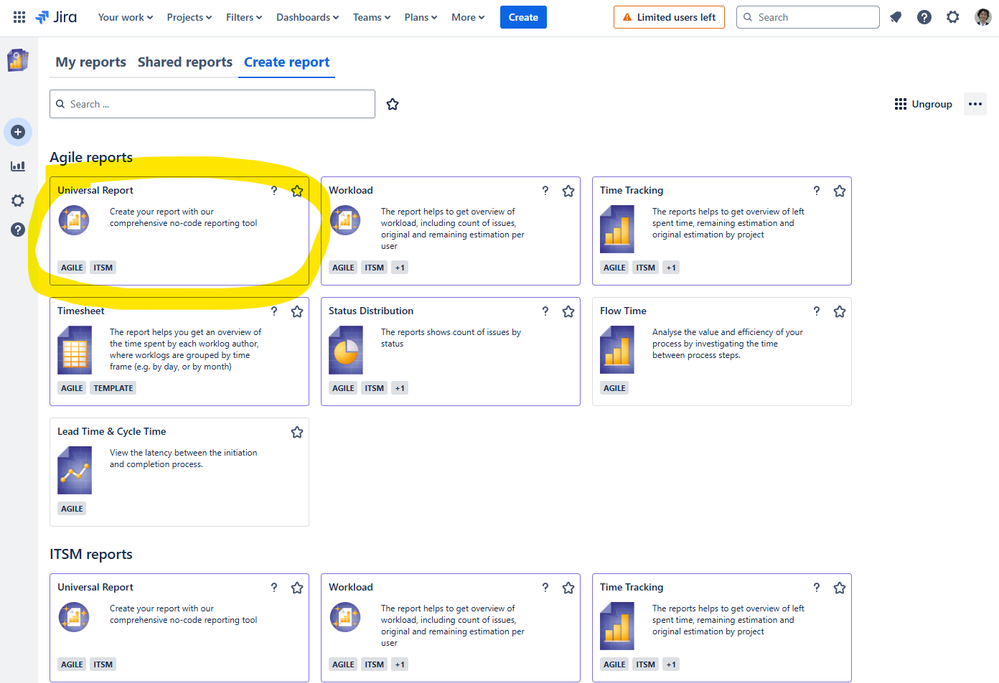Show help for Flow Time report
Viewport: 999px width, 683px height.
point(816,311)
